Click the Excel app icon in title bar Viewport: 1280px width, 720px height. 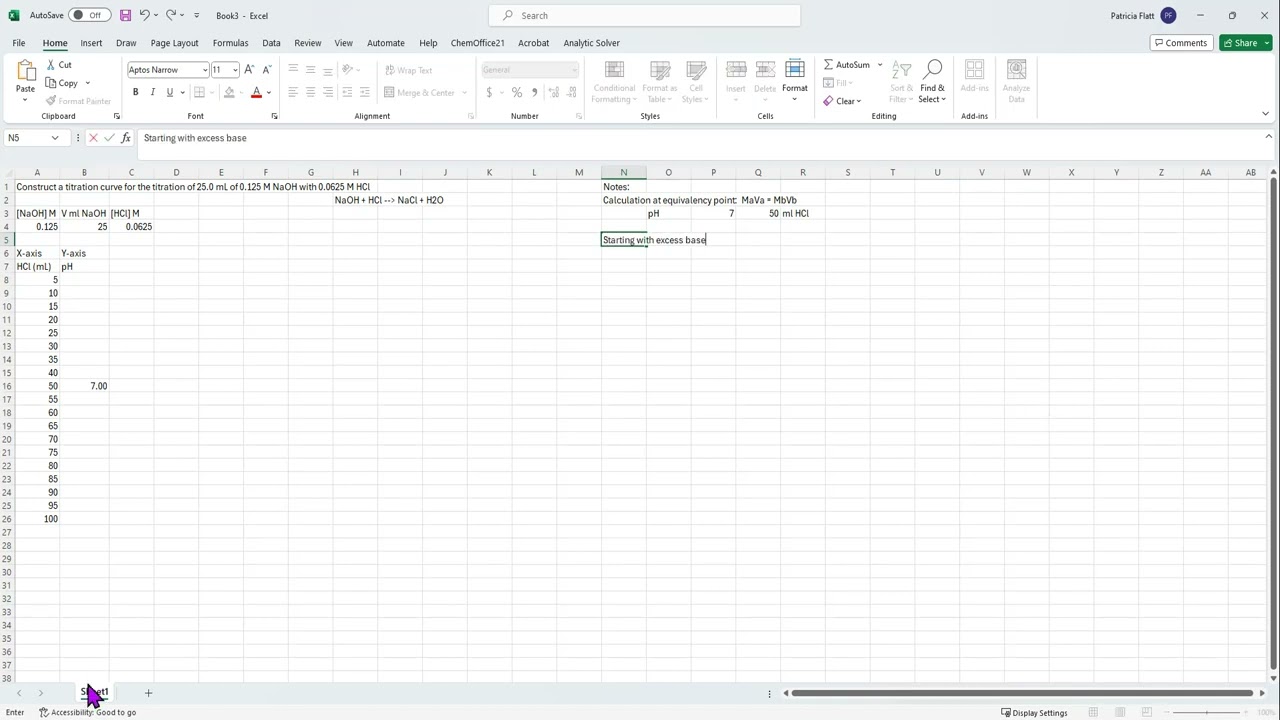point(14,15)
